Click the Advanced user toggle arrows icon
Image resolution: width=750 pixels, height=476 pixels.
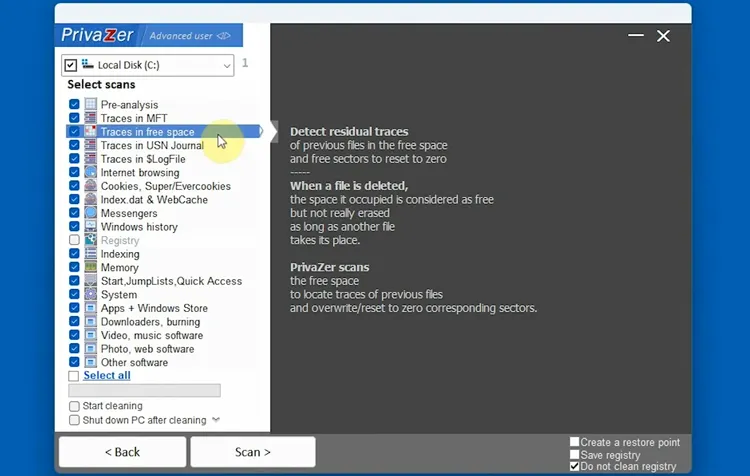click(x=223, y=36)
